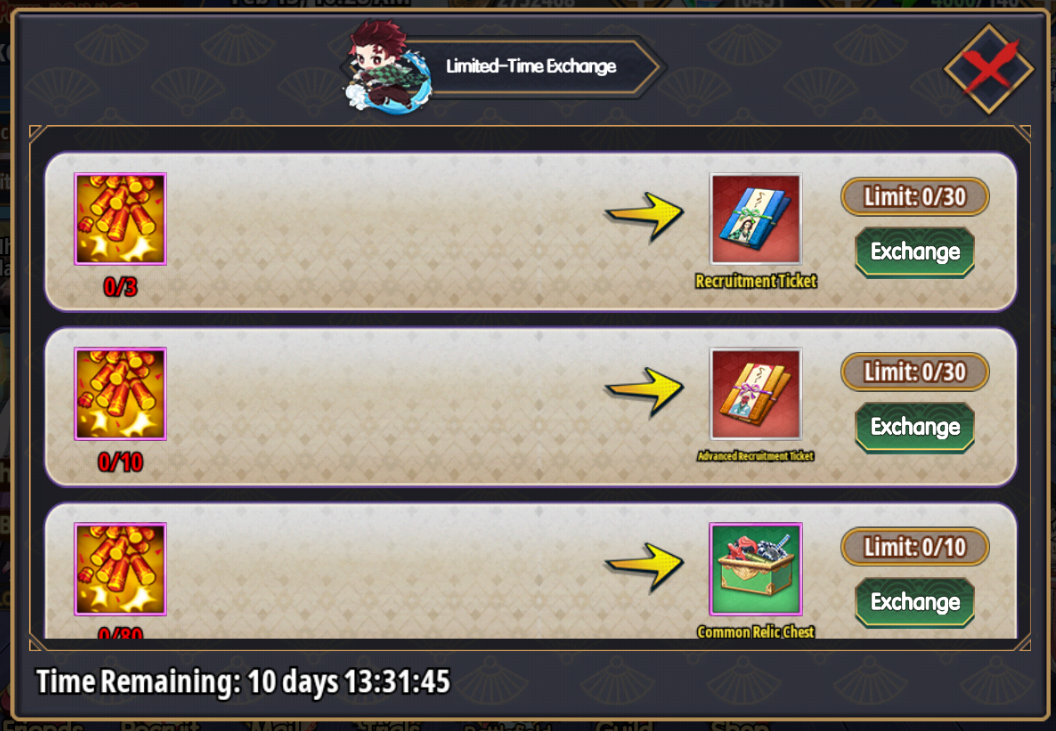Click the Limit 0/30 badge in the Recruitment Ticket row
The width and height of the screenshot is (1056, 731).
[915, 197]
